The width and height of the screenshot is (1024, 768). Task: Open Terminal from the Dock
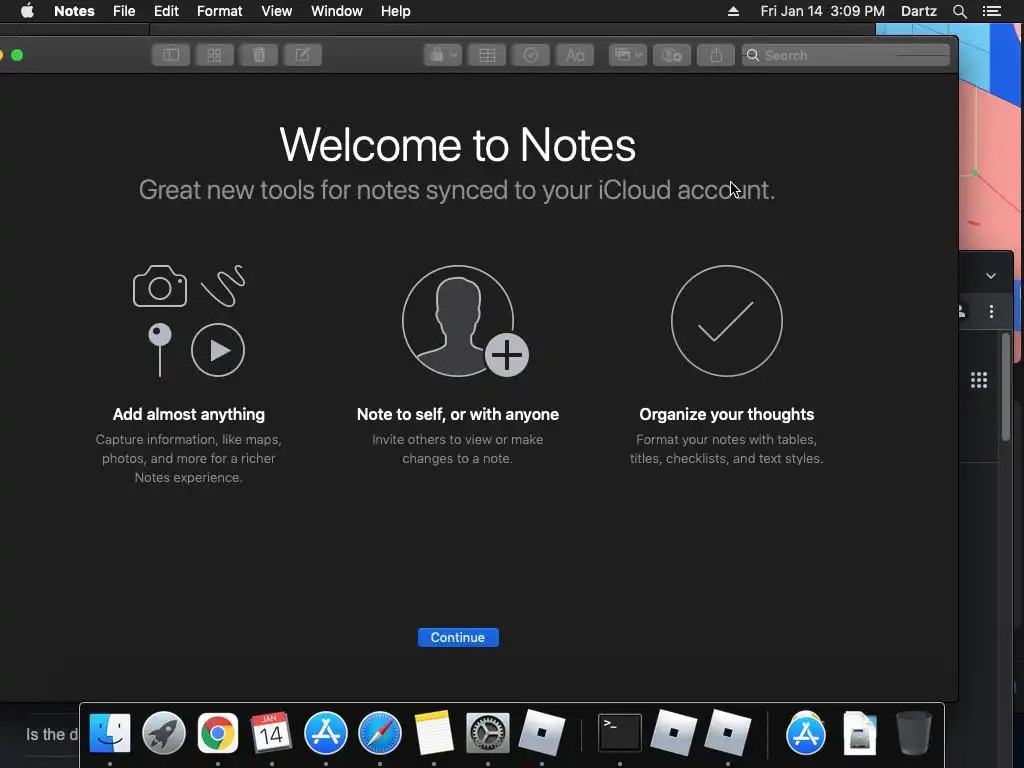click(620, 733)
